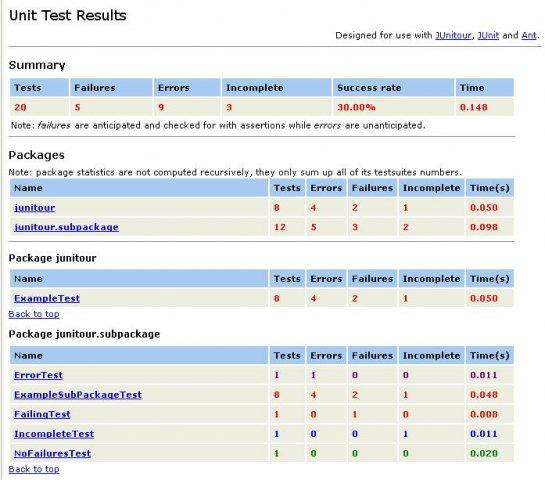Click the Unit Test Results heading
545x480 pixels.
(x=67, y=16)
